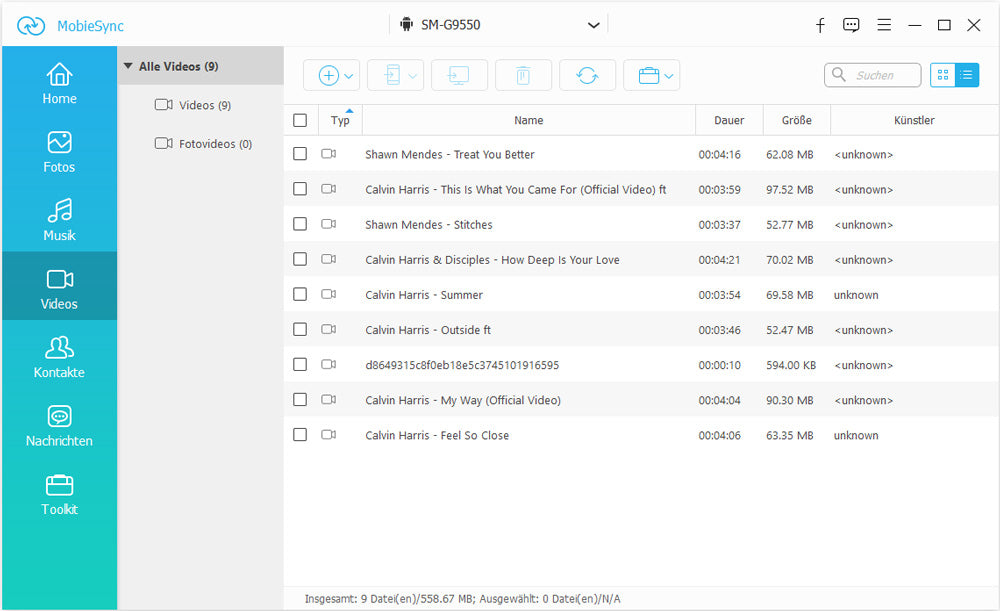The width and height of the screenshot is (1000, 611).
Task: Sort the list by Größe column
Action: tap(796, 120)
